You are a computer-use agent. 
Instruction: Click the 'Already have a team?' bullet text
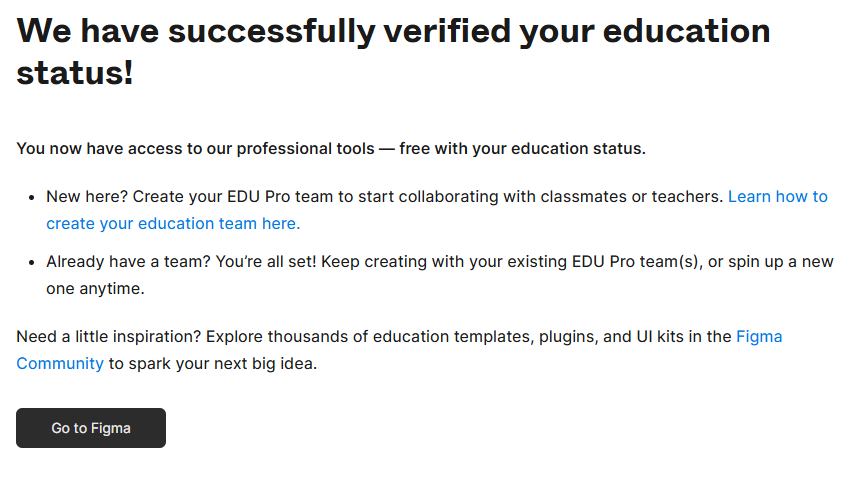[x=128, y=262]
